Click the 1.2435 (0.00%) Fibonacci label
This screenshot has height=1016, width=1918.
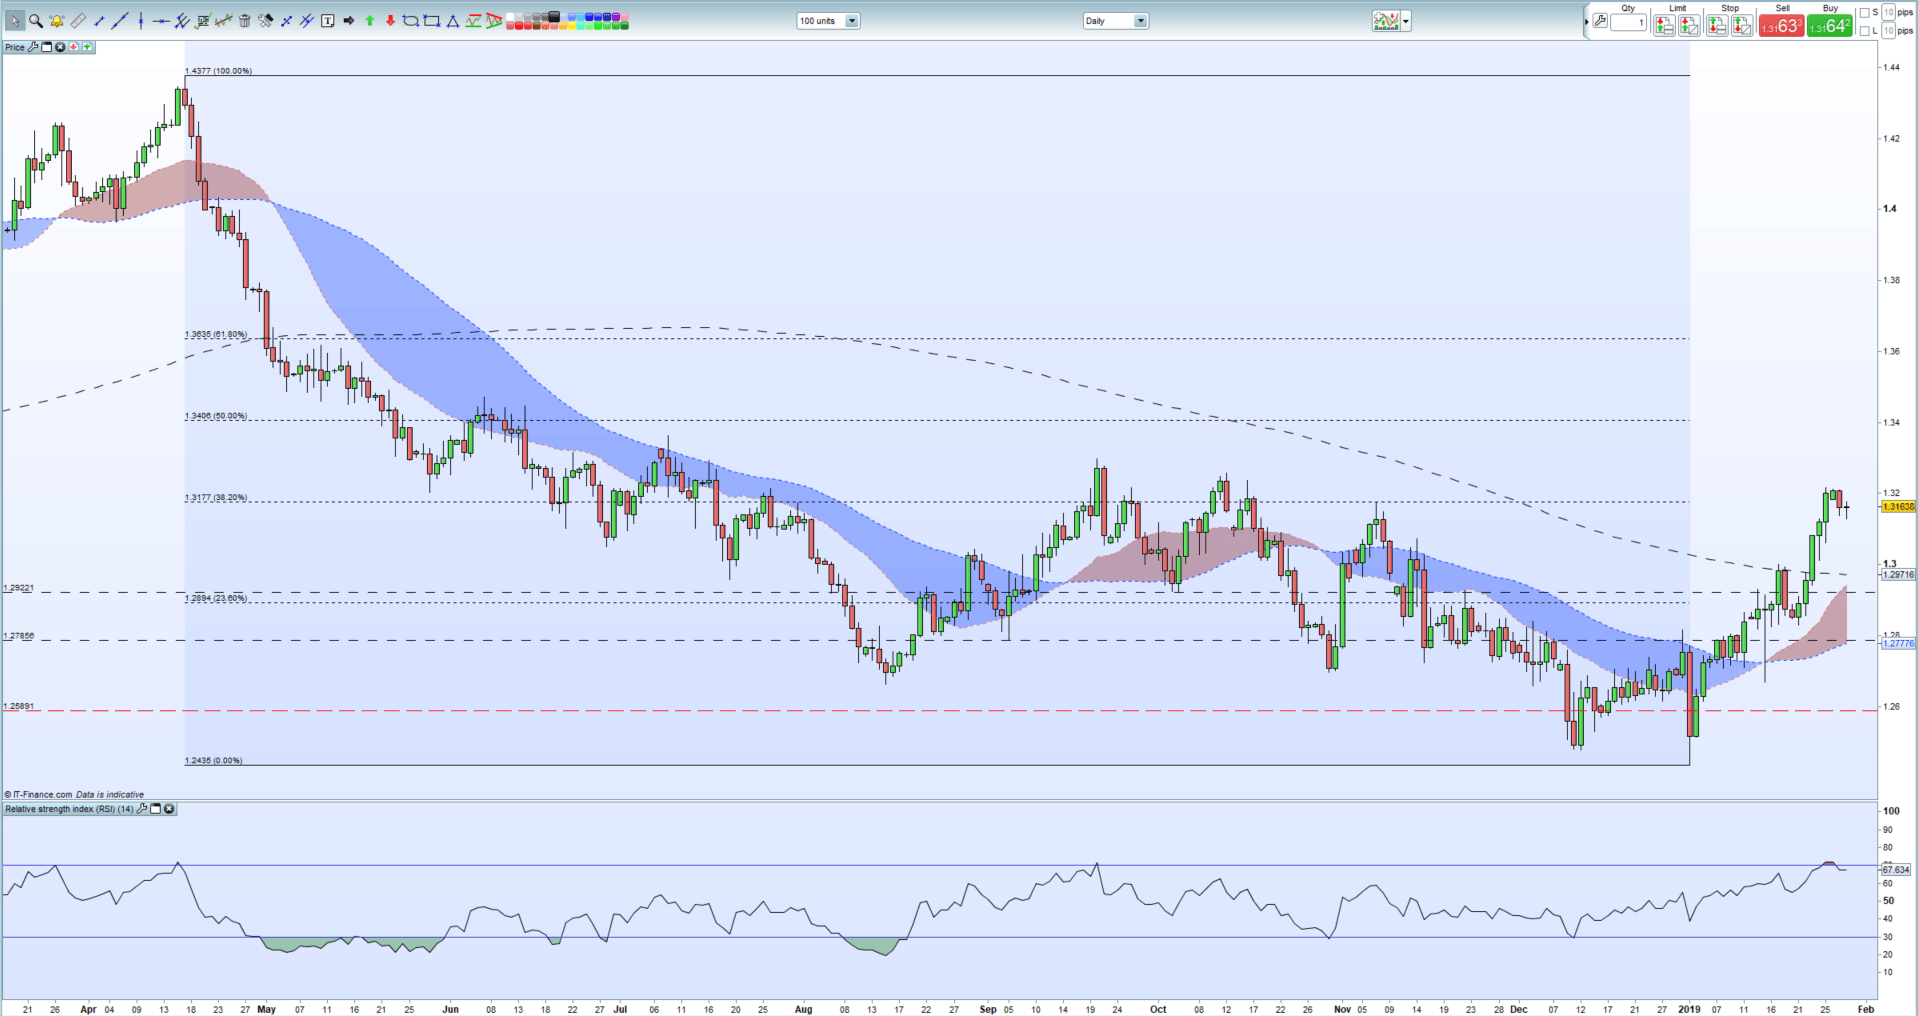214,760
